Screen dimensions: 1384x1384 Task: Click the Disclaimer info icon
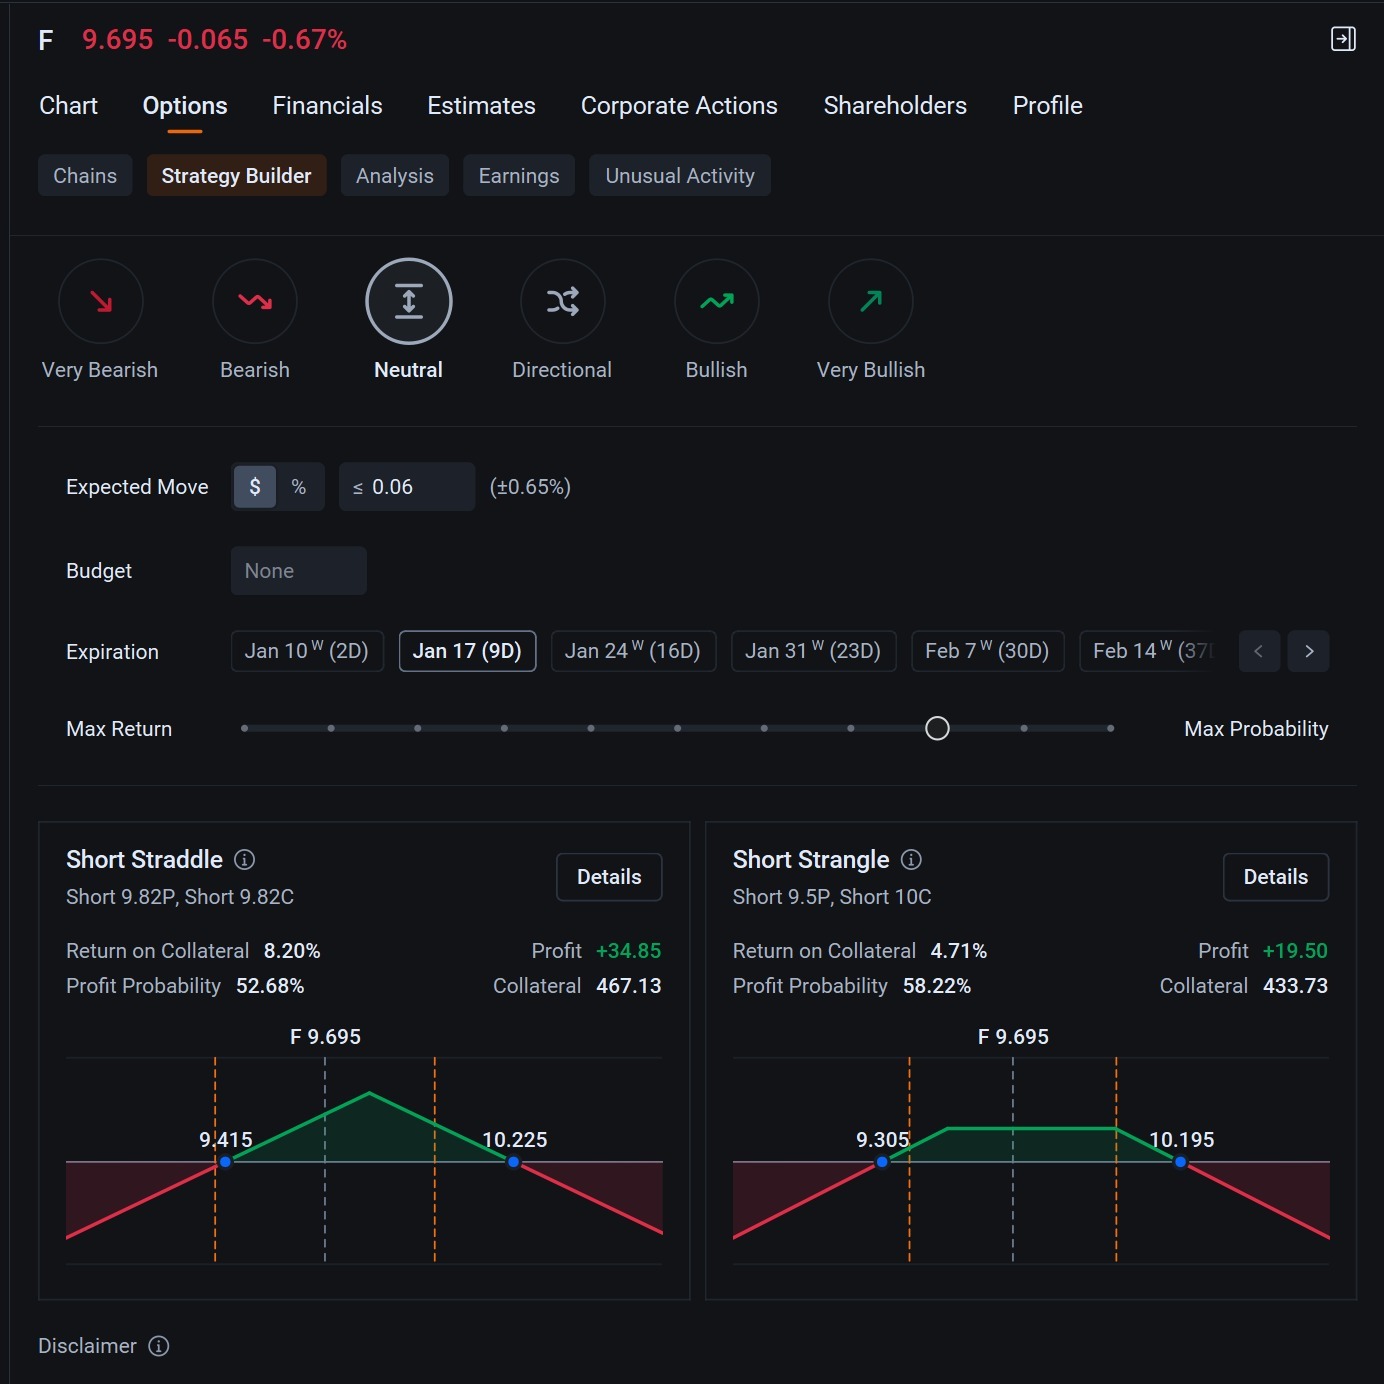tap(159, 1346)
